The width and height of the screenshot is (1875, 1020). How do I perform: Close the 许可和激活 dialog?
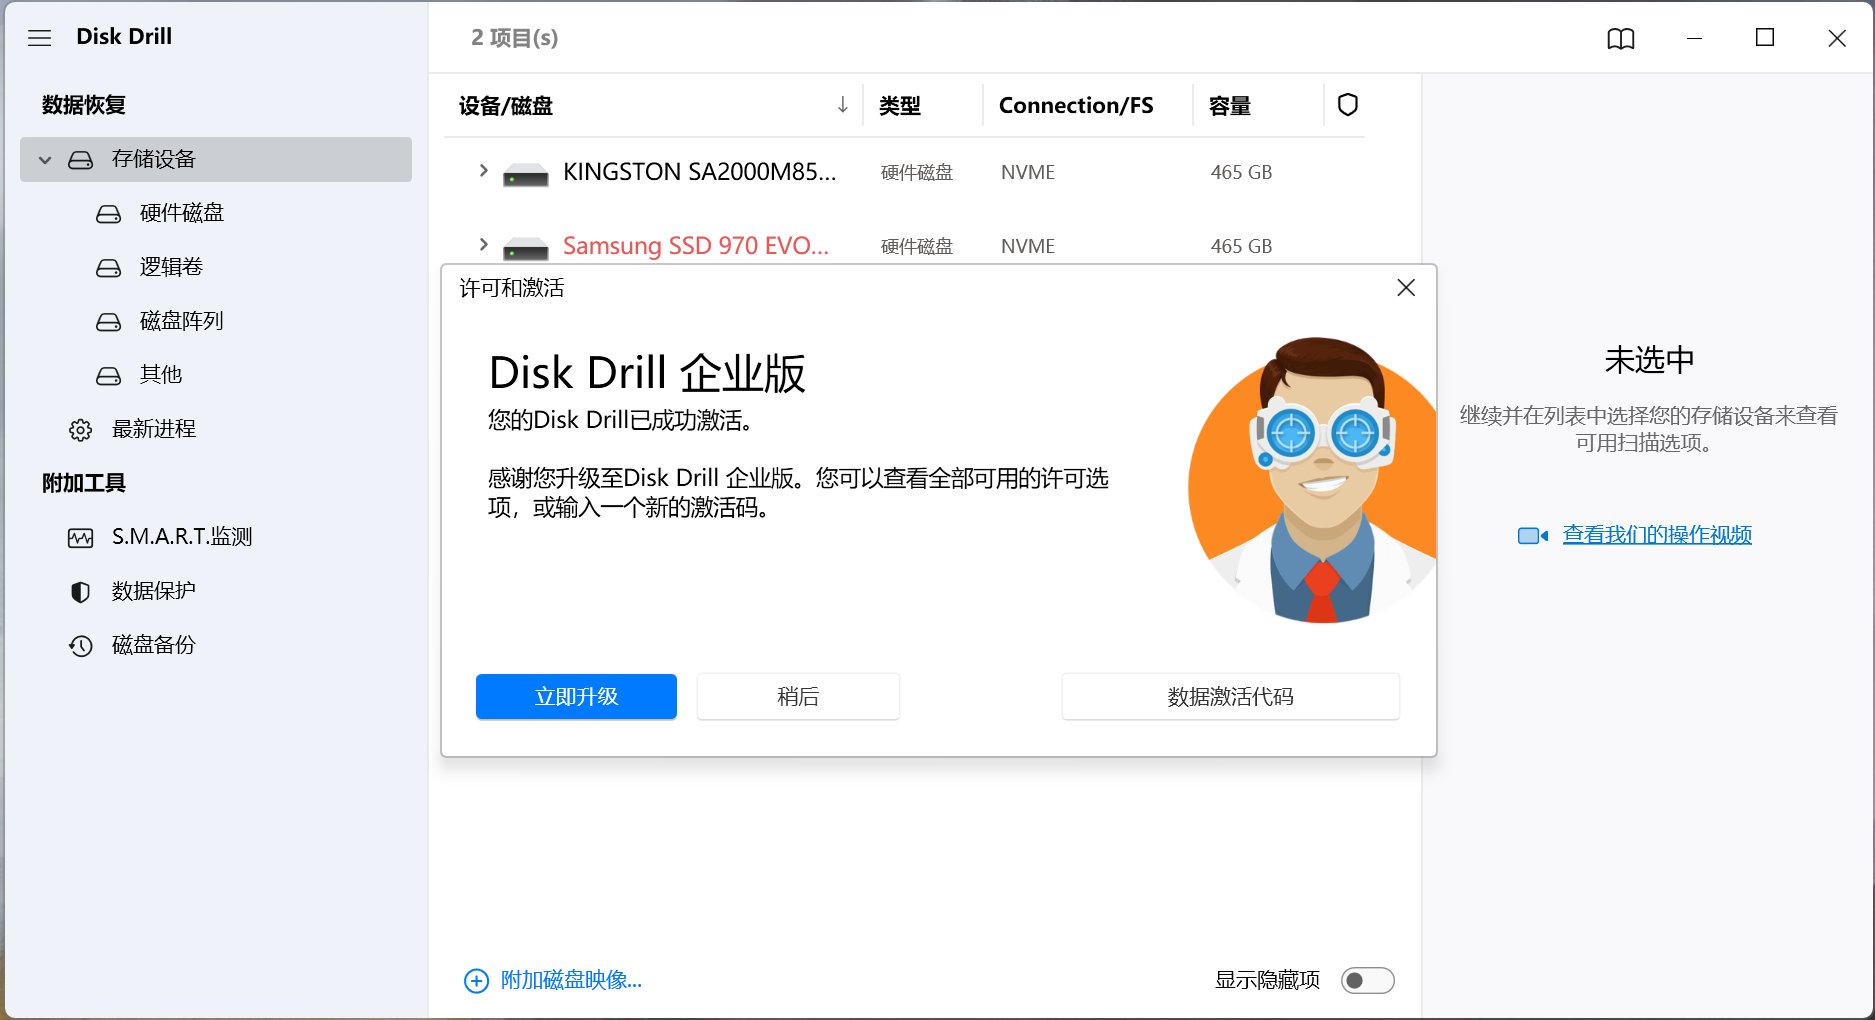coord(1406,288)
